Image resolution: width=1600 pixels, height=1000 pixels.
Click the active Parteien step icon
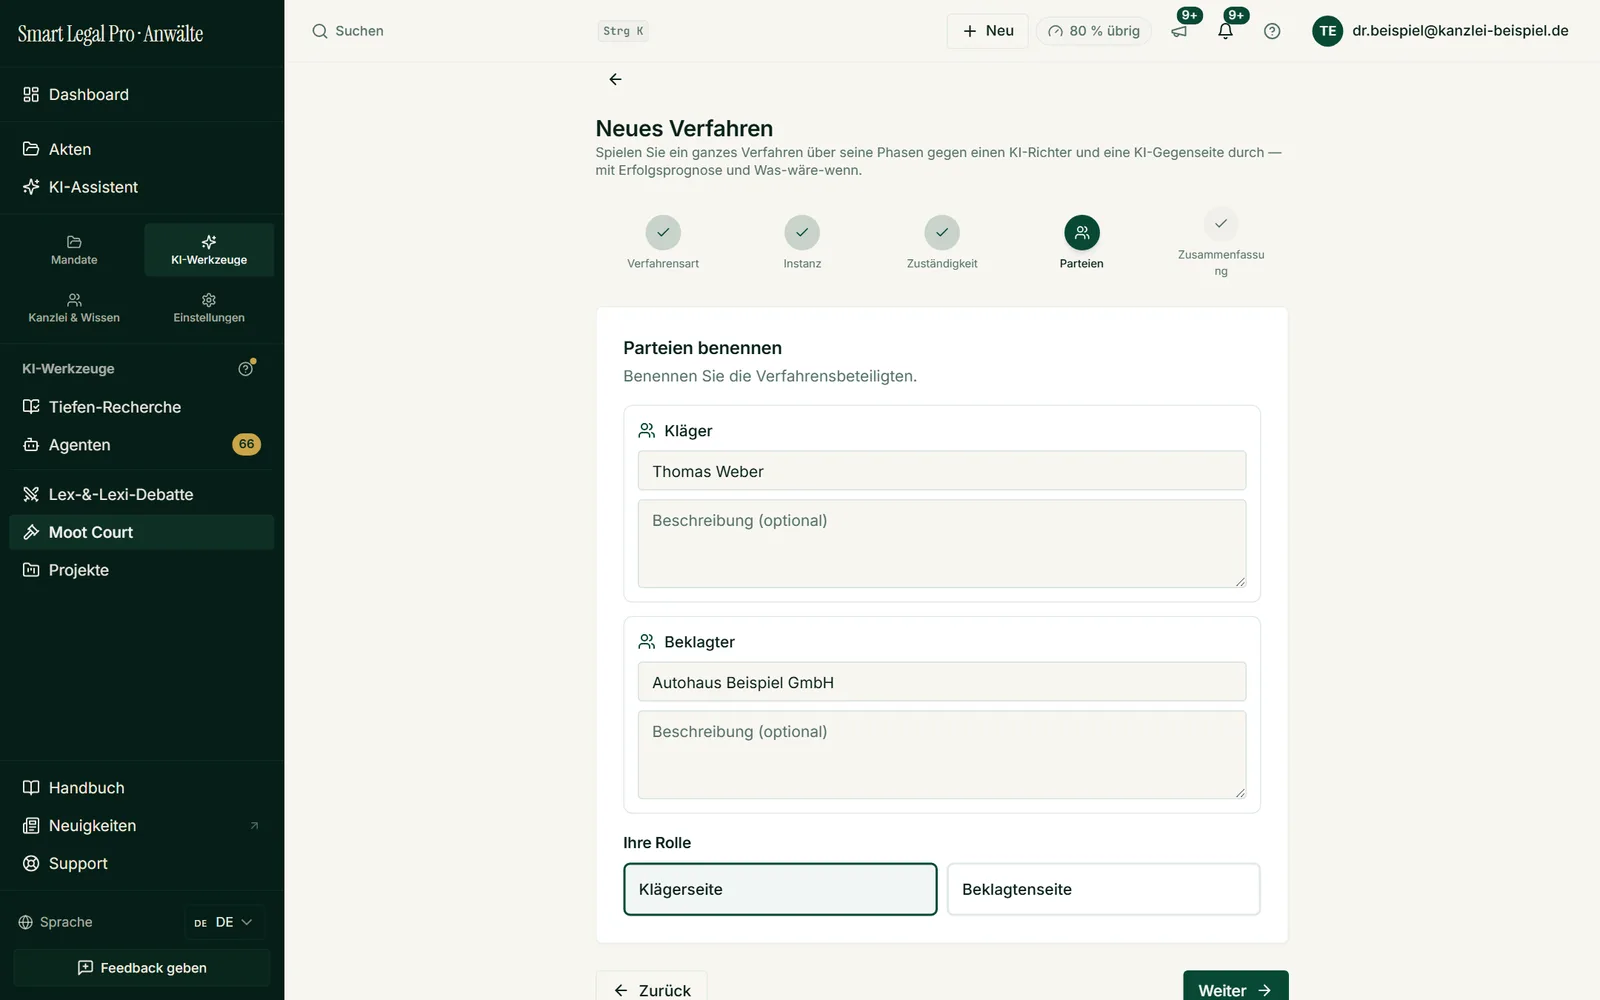1082,233
